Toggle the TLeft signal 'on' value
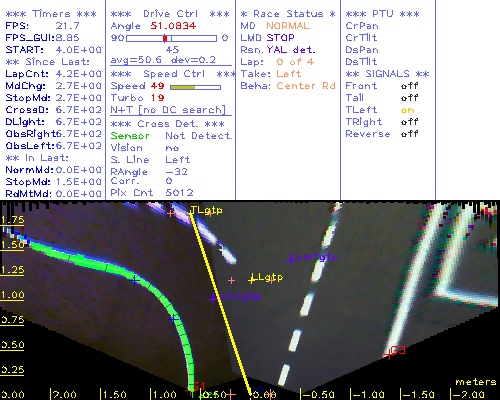 click(x=407, y=110)
